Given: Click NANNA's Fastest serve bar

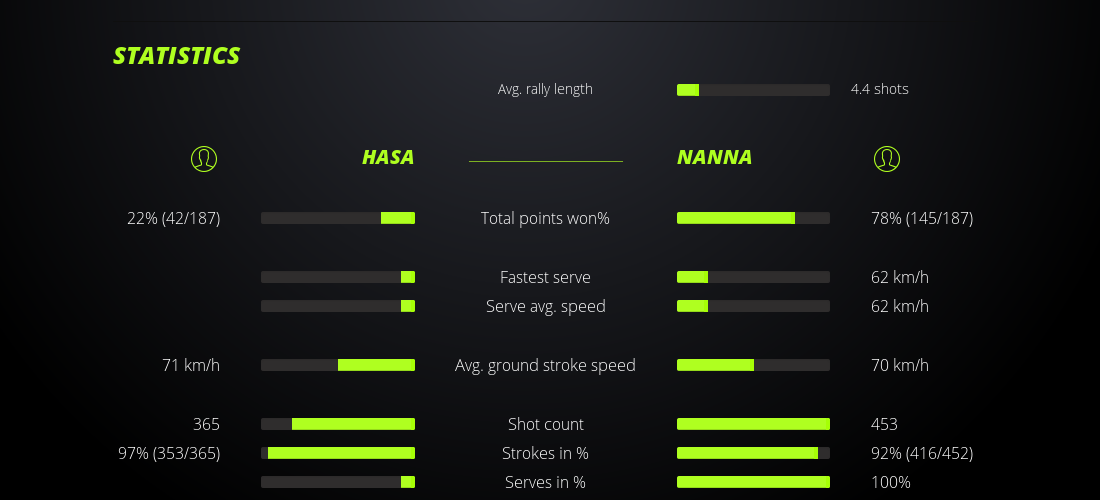Looking at the screenshot, I should coord(753,277).
